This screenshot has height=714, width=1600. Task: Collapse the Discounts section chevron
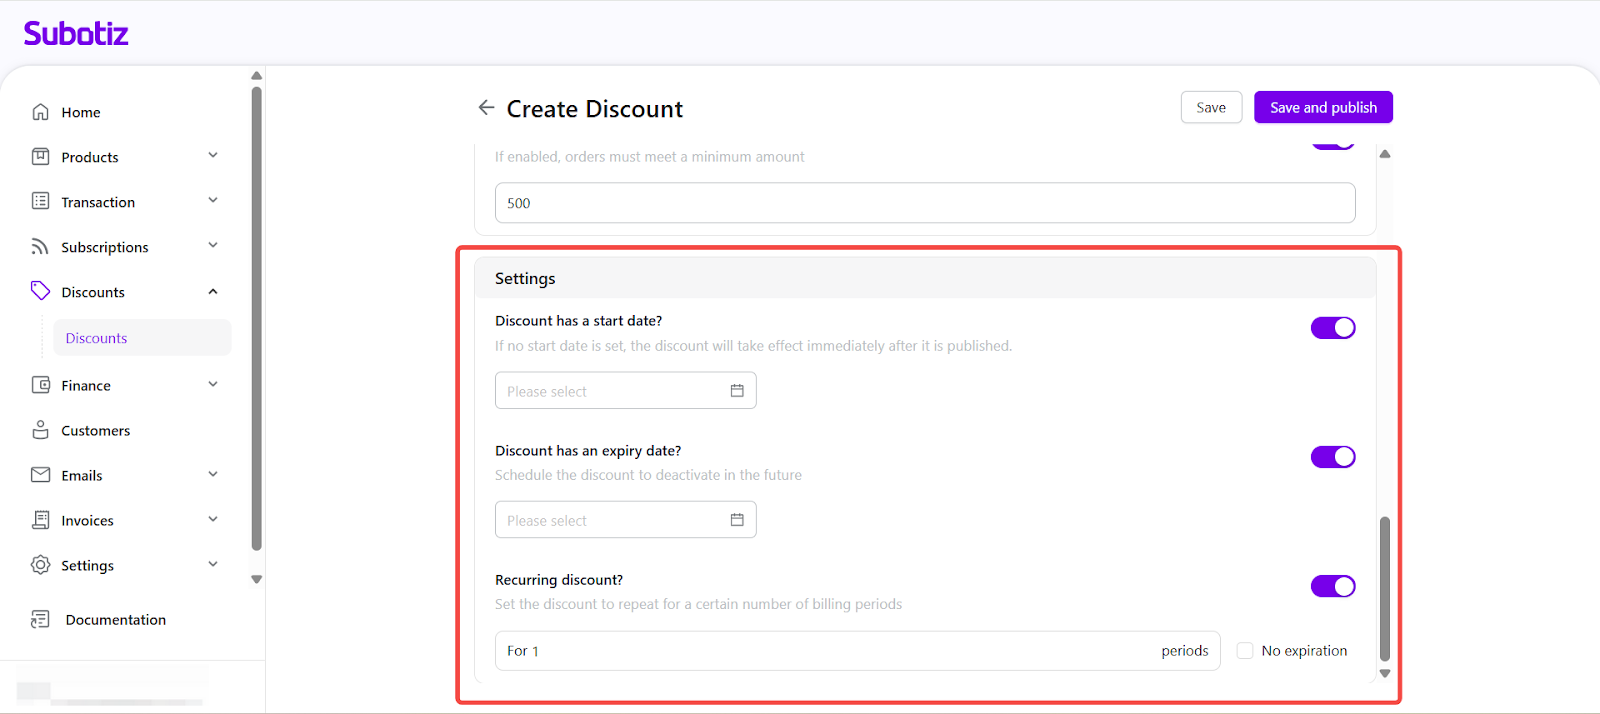point(213,292)
